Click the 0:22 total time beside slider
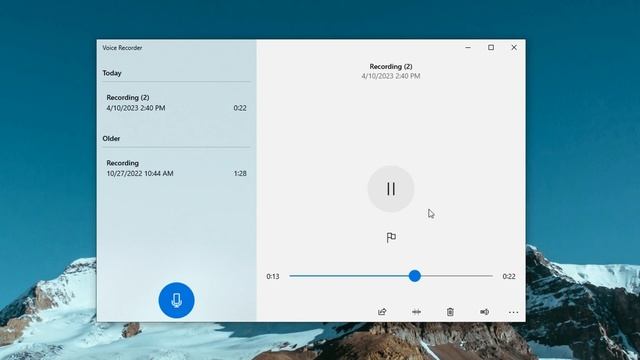This screenshot has height=360, width=640. pos(509,276)
